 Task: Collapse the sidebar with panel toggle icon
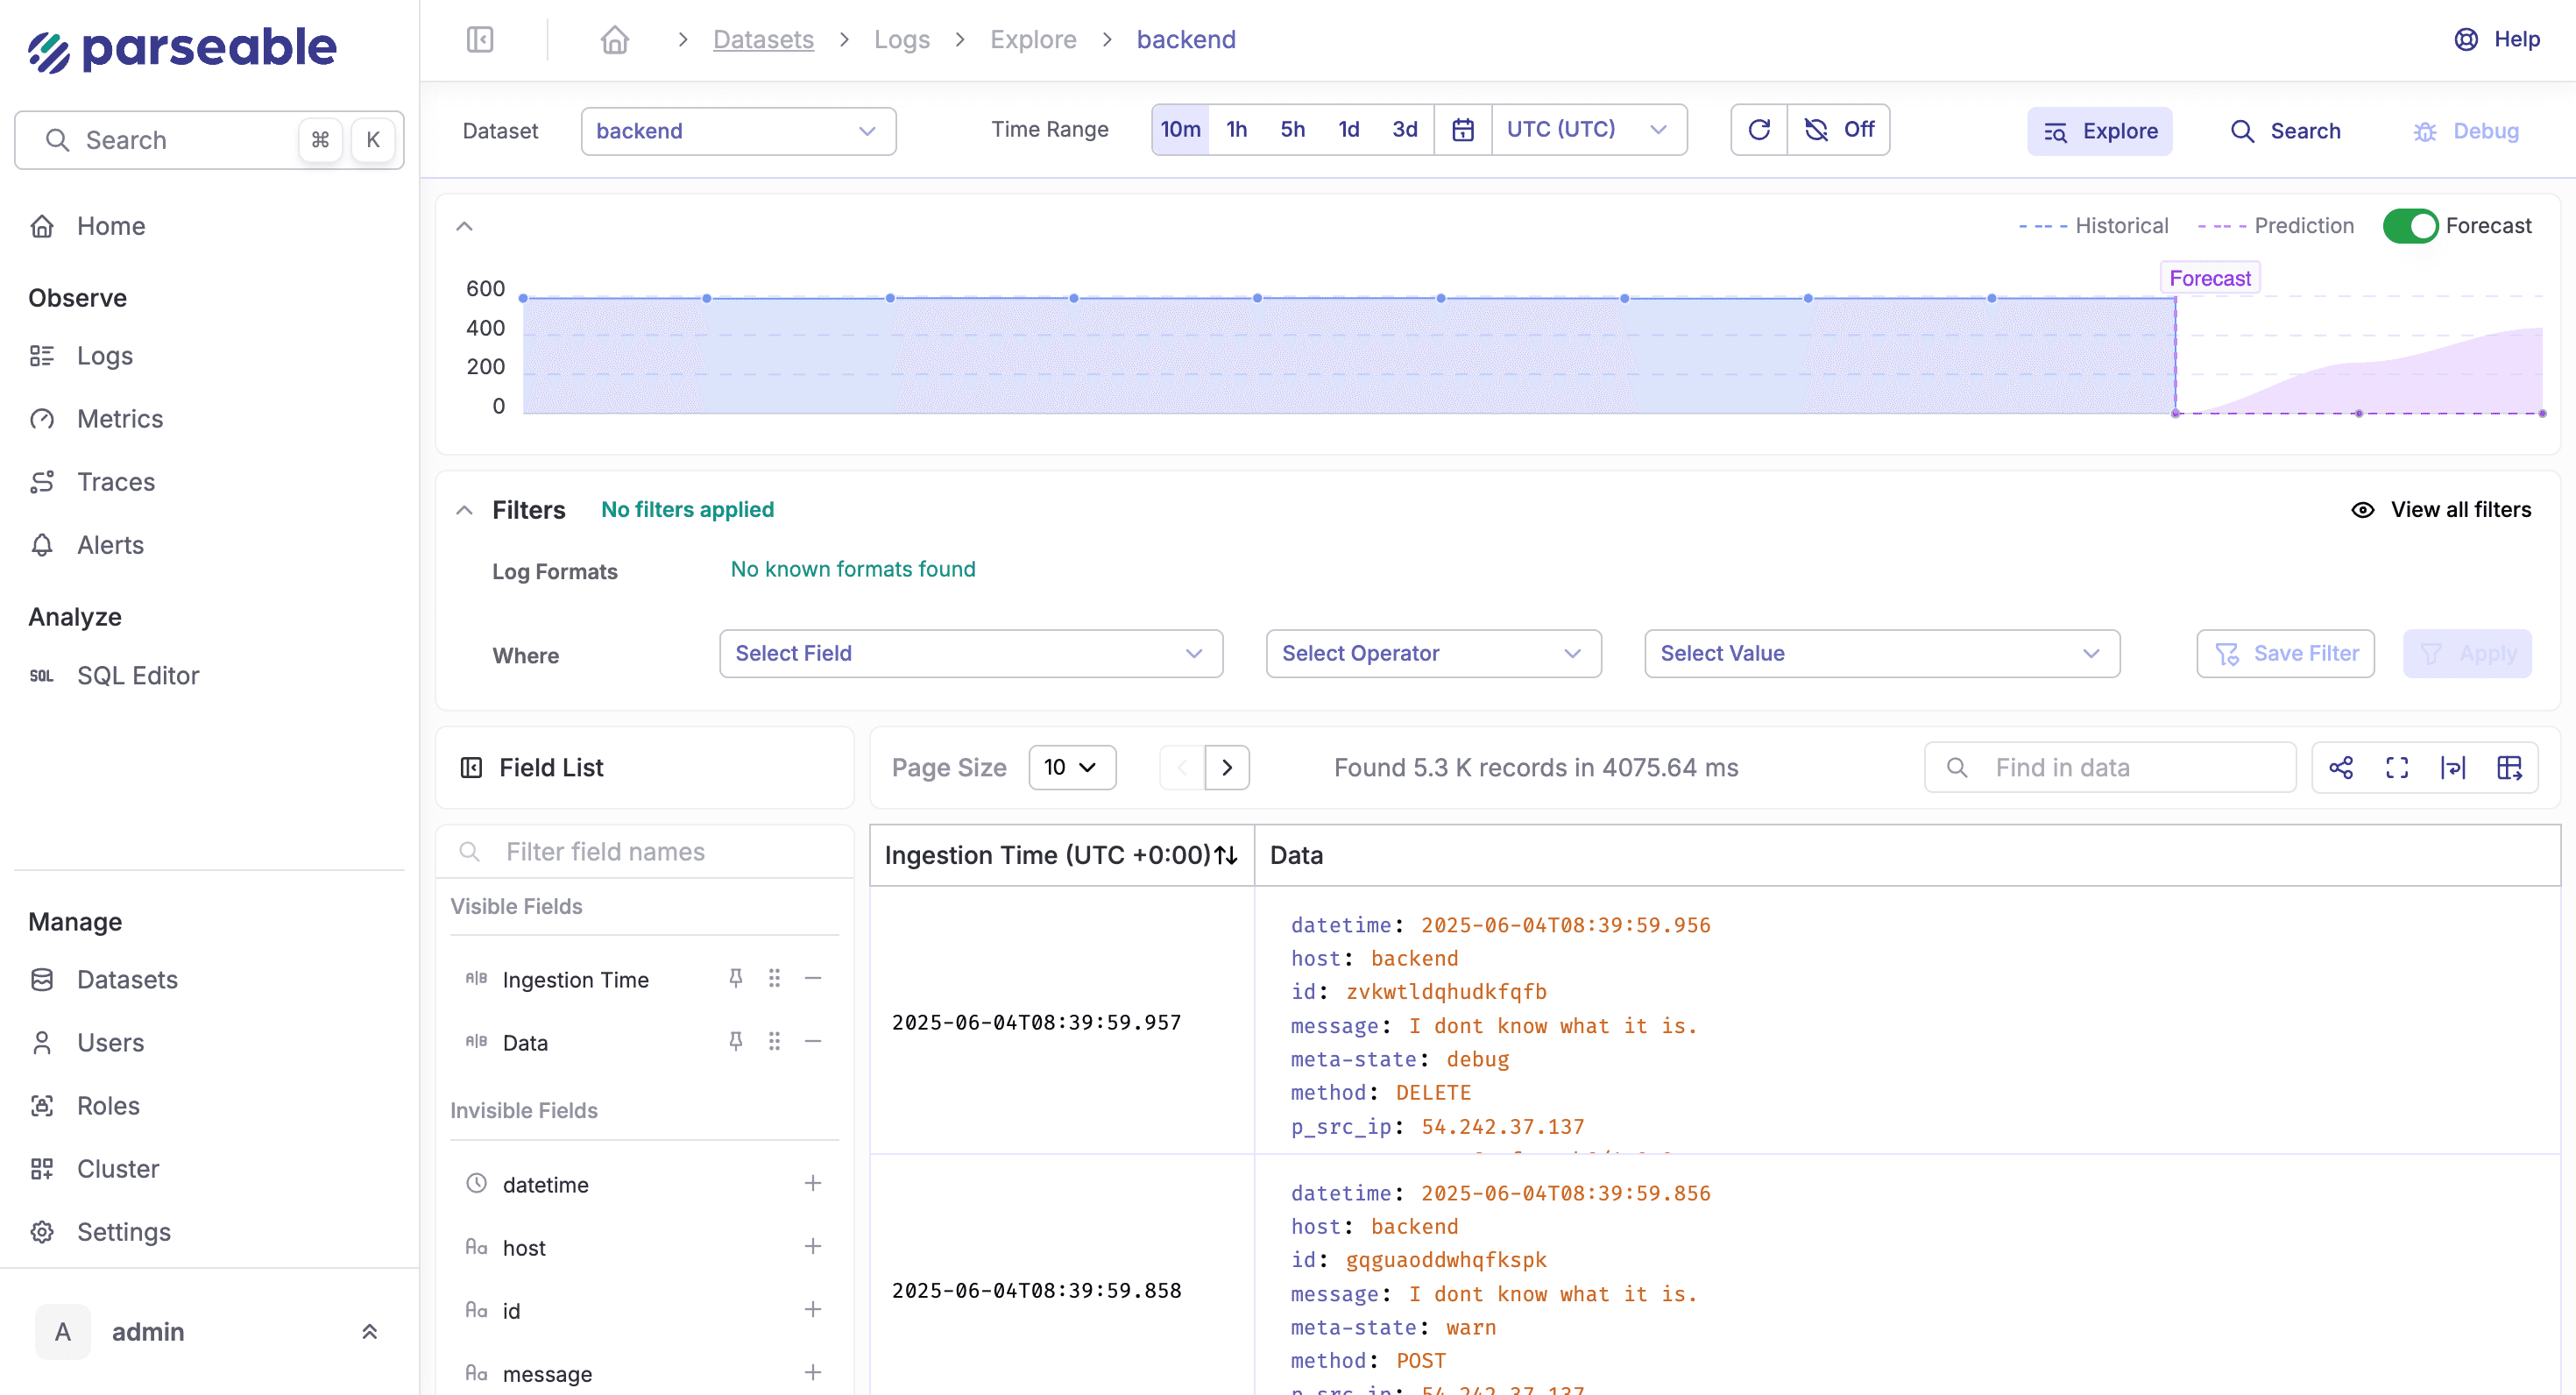coord(480,39)
